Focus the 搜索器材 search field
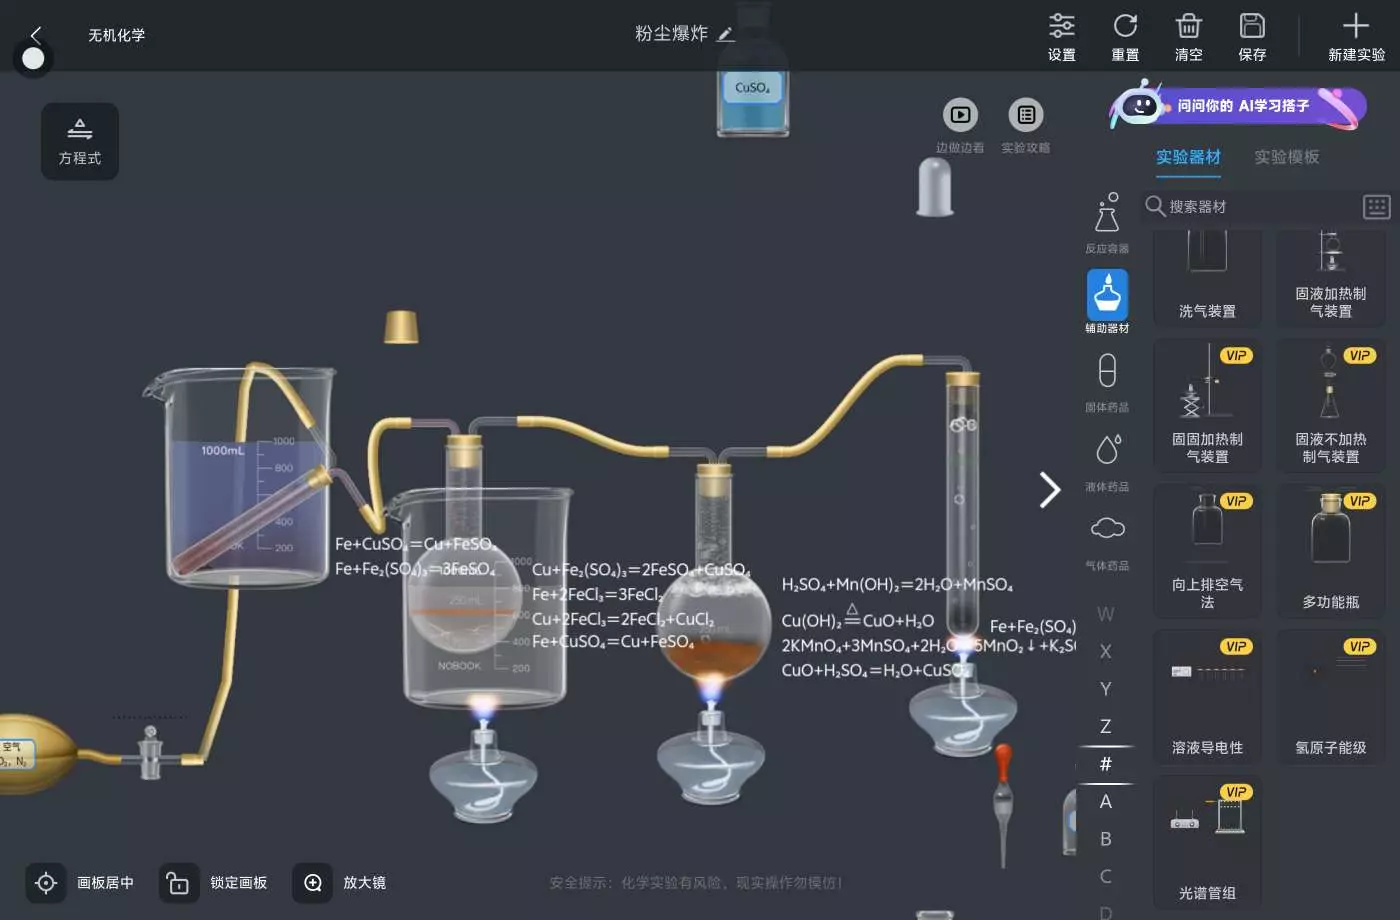This screenshot has height=920, width=1400. (x=1250, y=206)
